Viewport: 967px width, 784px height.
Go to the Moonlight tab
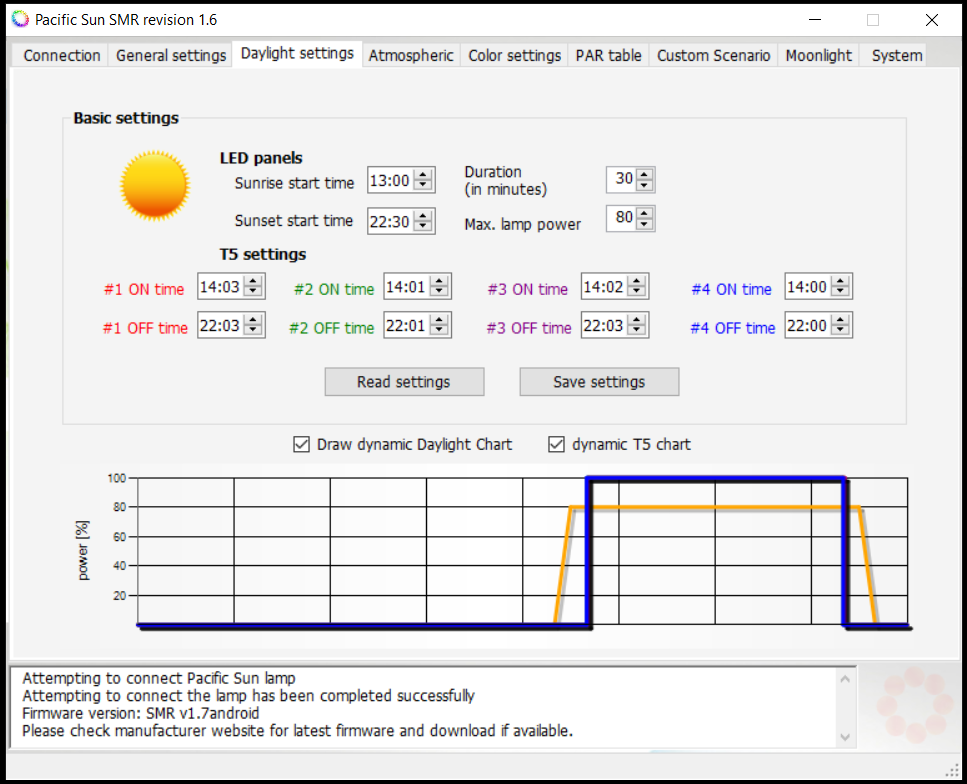[x=818, y=56]
